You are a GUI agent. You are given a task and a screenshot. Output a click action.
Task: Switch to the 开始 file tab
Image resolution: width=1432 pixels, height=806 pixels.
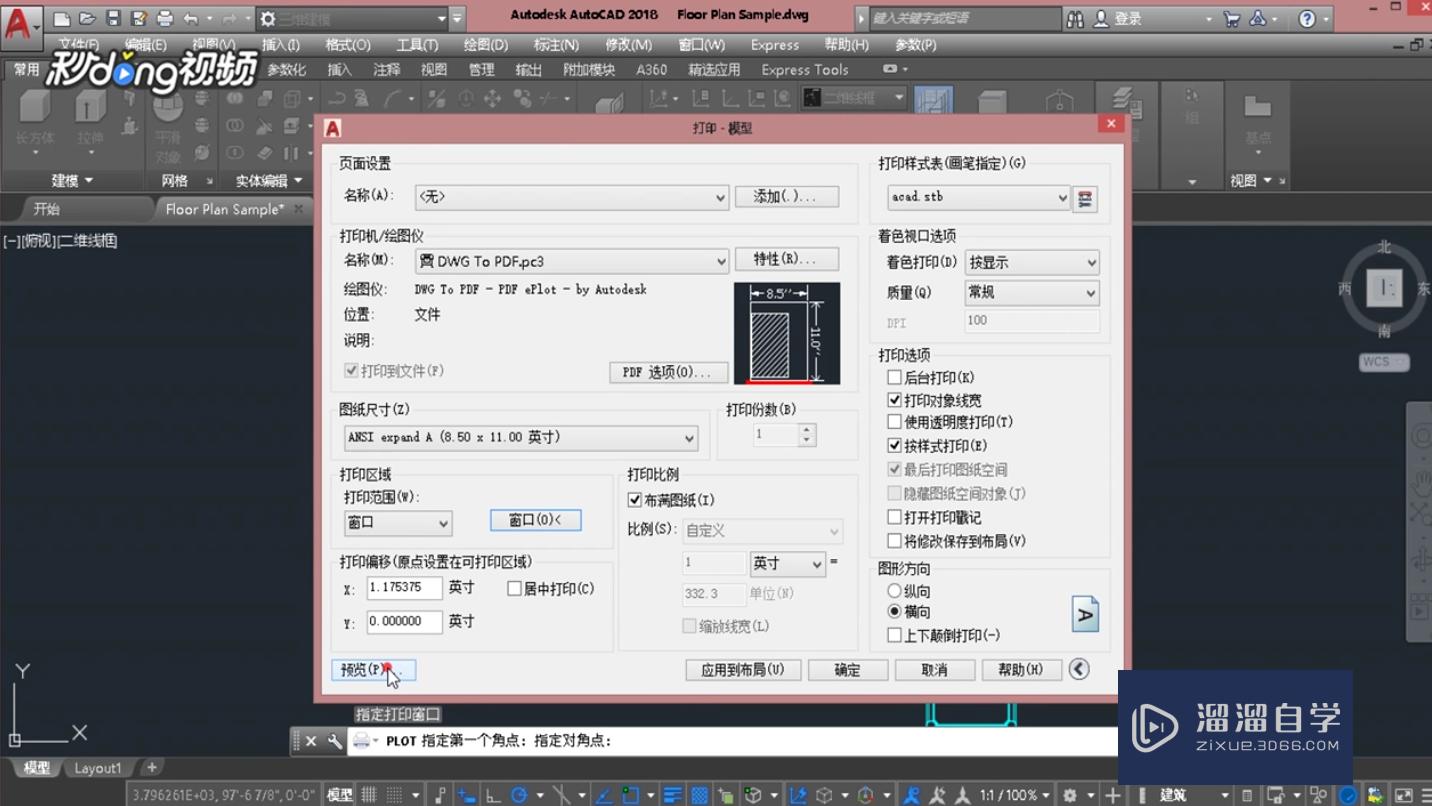click(46, 209)
